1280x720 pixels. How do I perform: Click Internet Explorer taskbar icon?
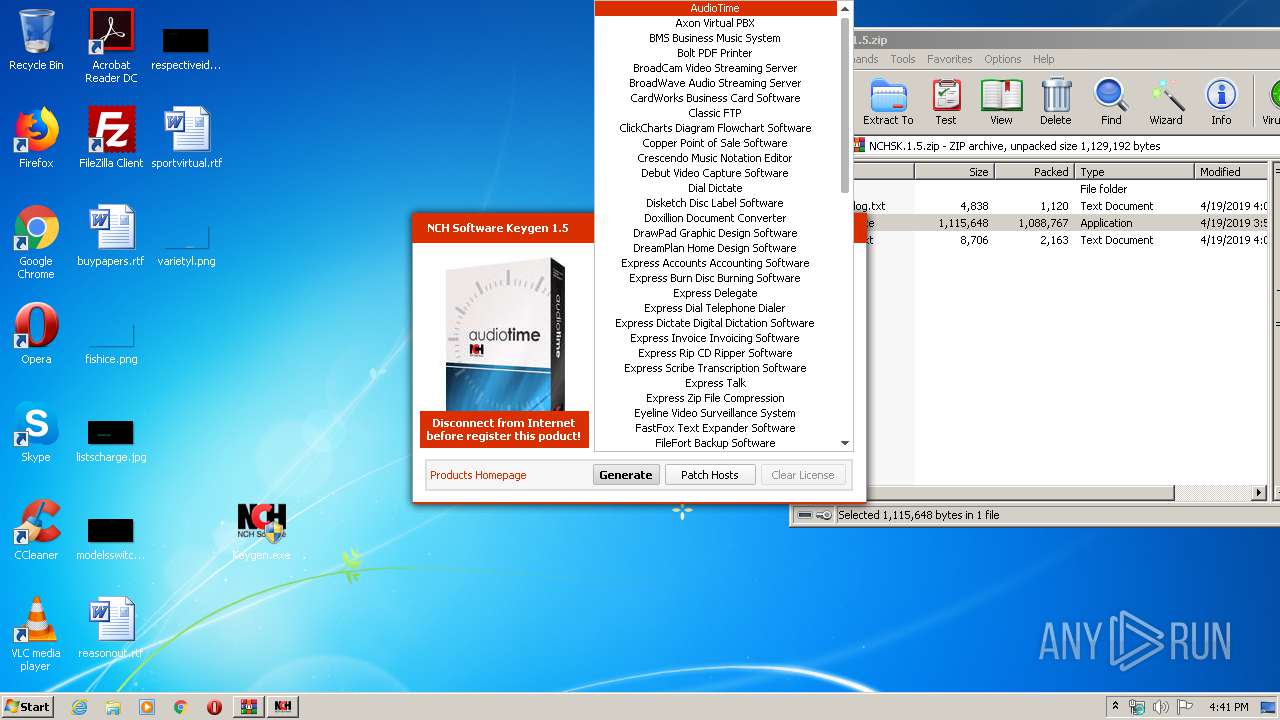(x=79, y=707)
